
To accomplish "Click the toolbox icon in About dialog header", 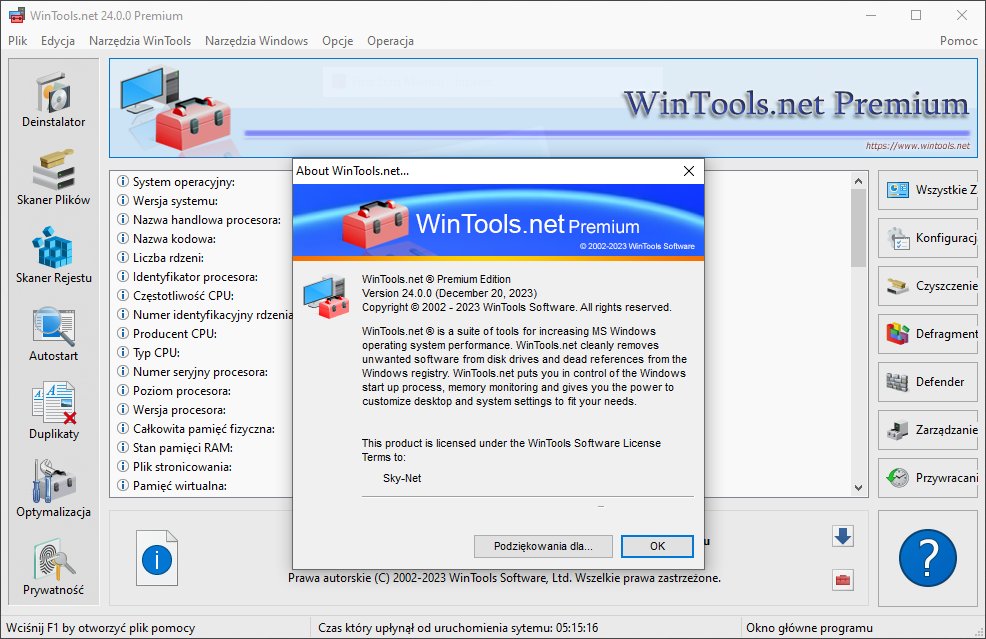I will coord(375,224).
